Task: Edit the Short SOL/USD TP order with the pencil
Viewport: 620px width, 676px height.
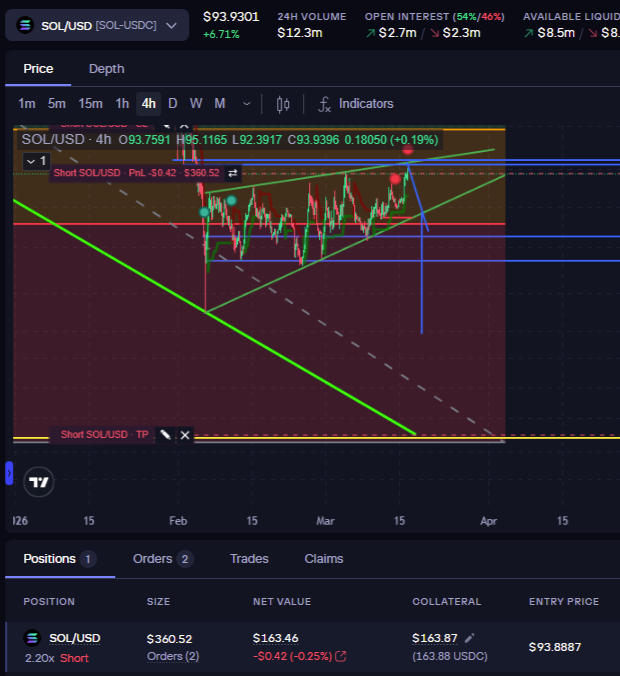Action: 165,435
